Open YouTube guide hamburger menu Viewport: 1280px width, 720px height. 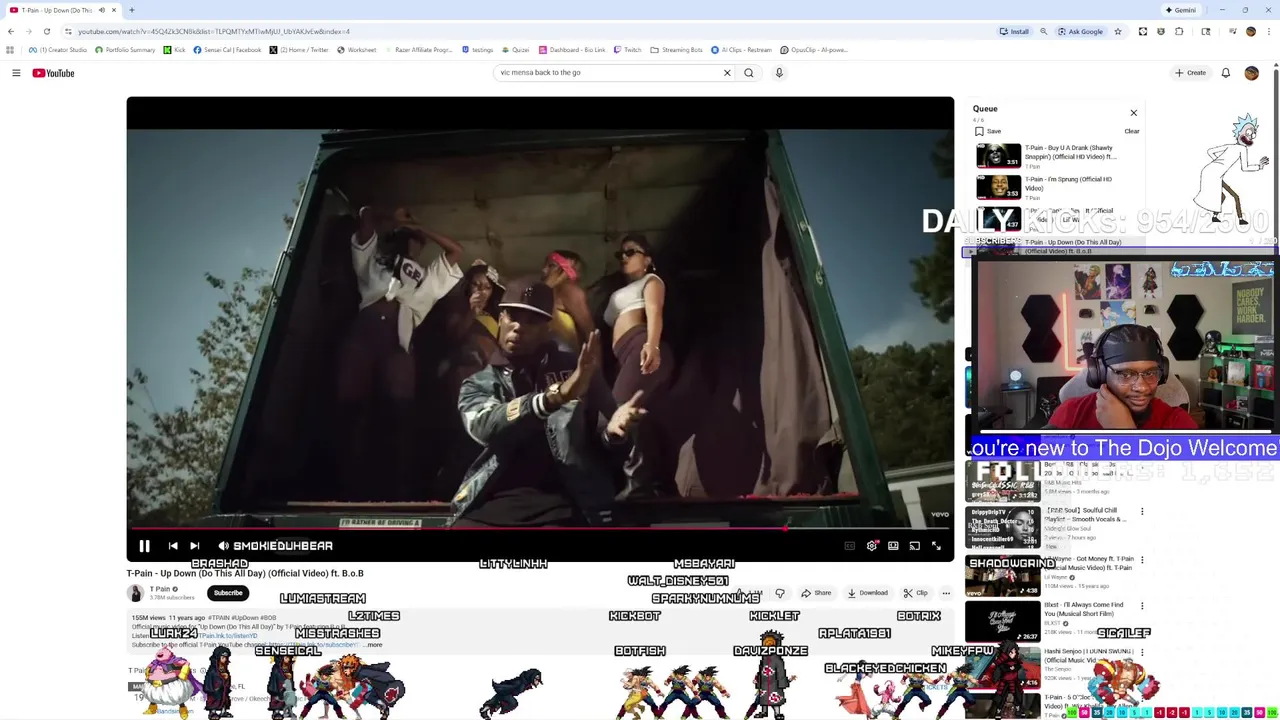16,73
